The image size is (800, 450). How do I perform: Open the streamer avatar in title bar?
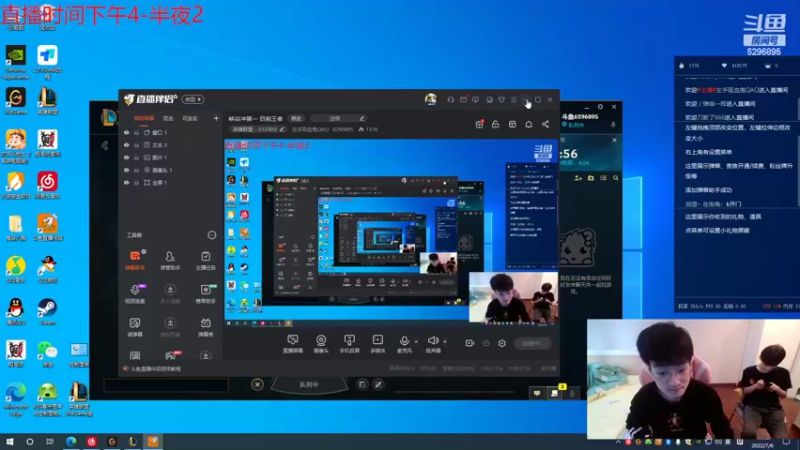(x=431, y=99)
